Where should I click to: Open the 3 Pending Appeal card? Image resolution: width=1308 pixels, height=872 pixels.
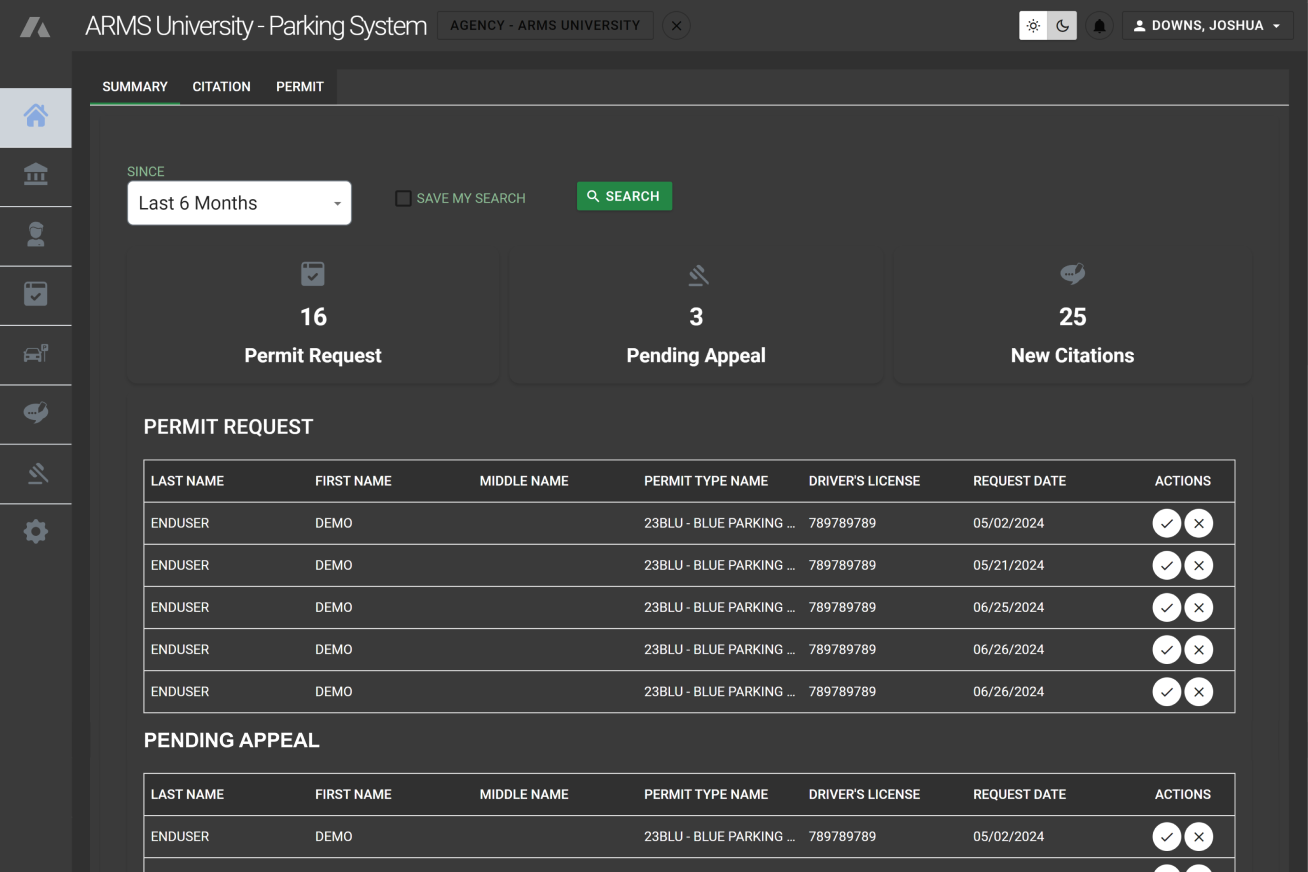[x=696, y=316]
